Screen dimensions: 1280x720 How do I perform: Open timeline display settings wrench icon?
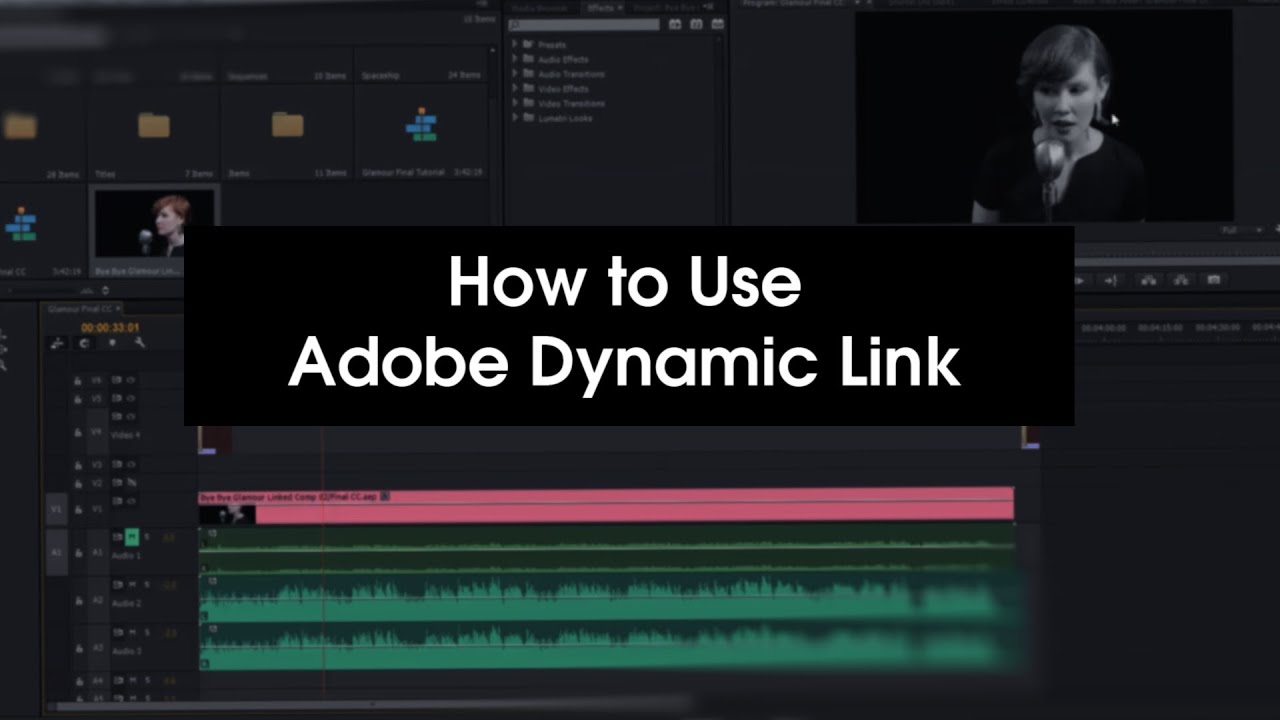pyautogui.click(x=139, y=343)
